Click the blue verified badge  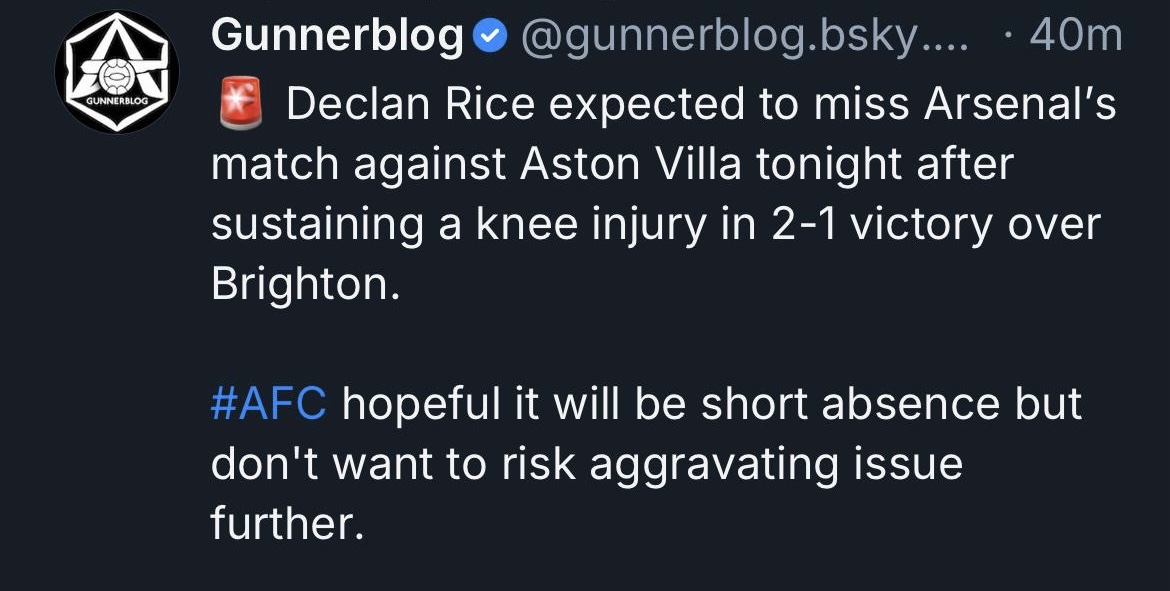[x=487, y=38]
